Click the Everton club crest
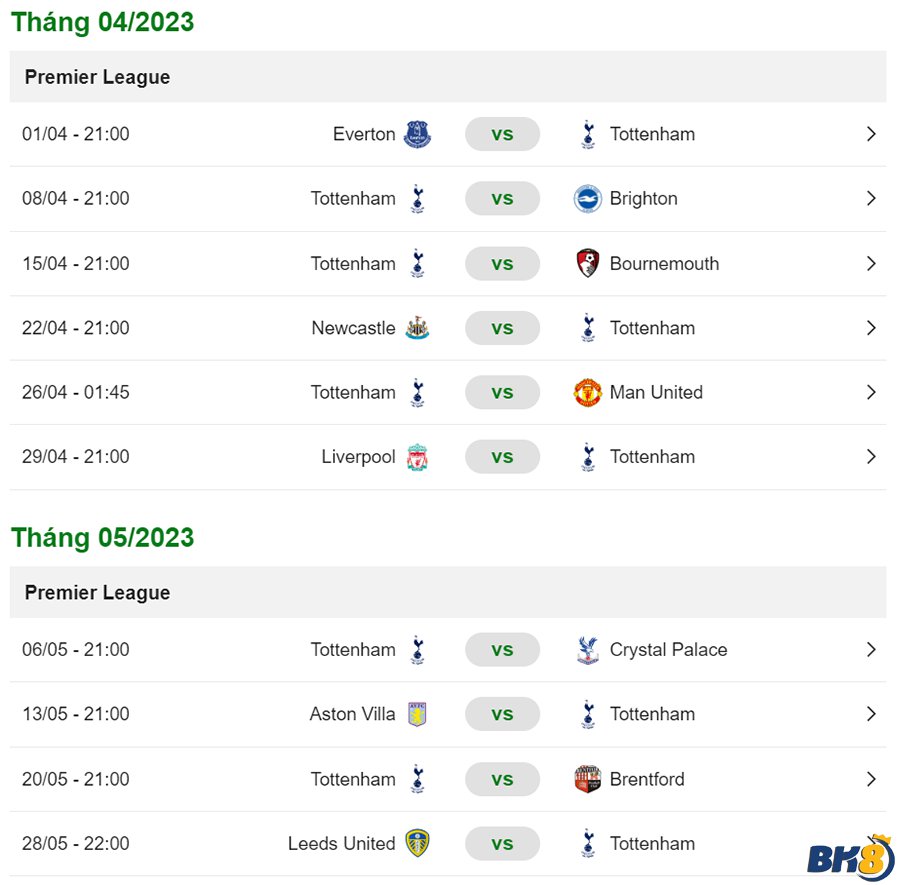This screenshot has height=885, width=900. [x=418, y=133]
